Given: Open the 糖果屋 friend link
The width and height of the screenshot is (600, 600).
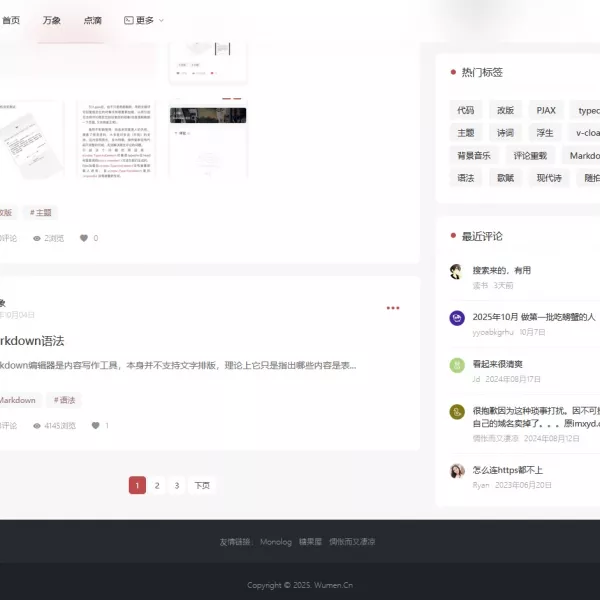Looking at the screenshot, I should 310,542.
